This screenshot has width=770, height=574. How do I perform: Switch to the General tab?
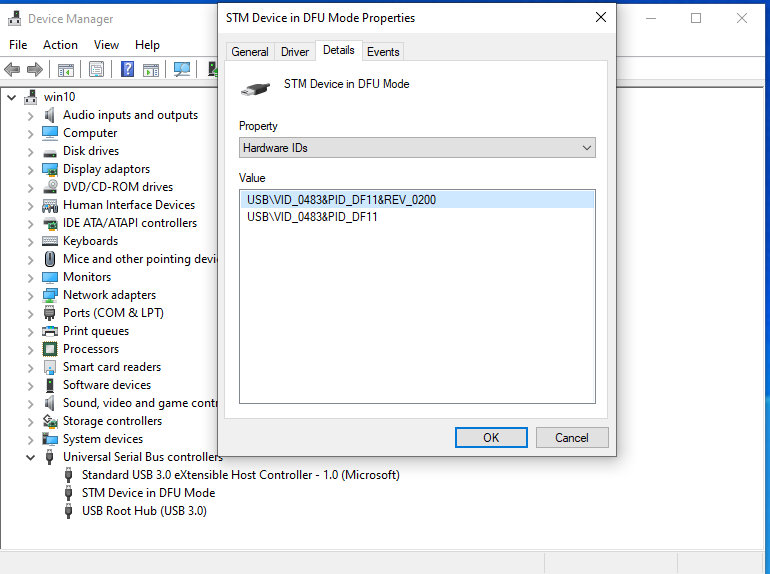point(250,52)
